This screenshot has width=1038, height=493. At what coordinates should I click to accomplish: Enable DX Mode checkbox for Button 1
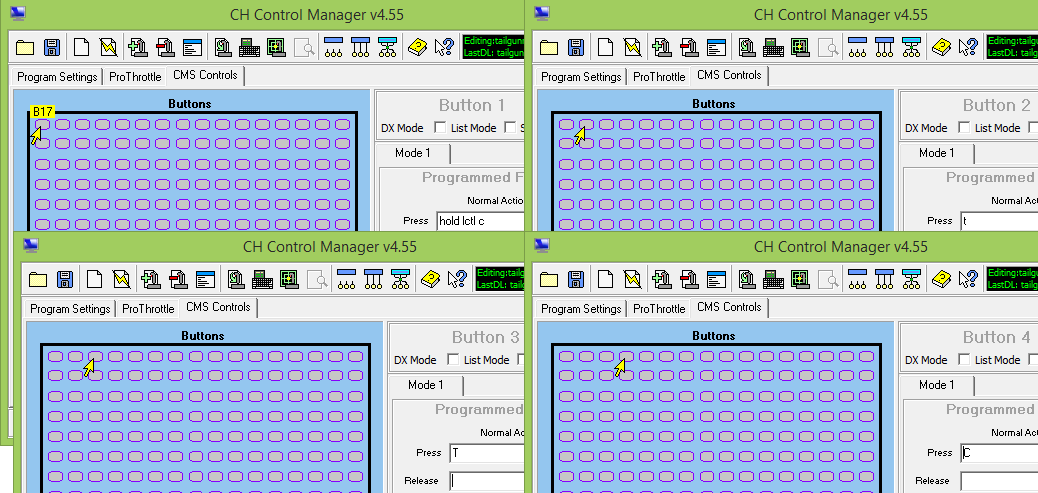(x=440, y=128)
